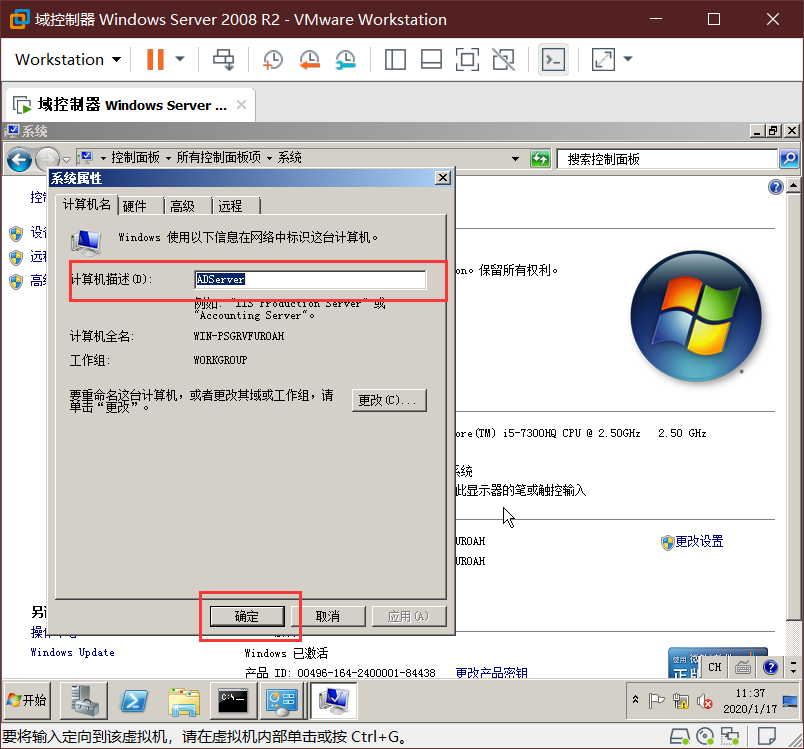Click the CH input language indicator

(x=715, y=667)
